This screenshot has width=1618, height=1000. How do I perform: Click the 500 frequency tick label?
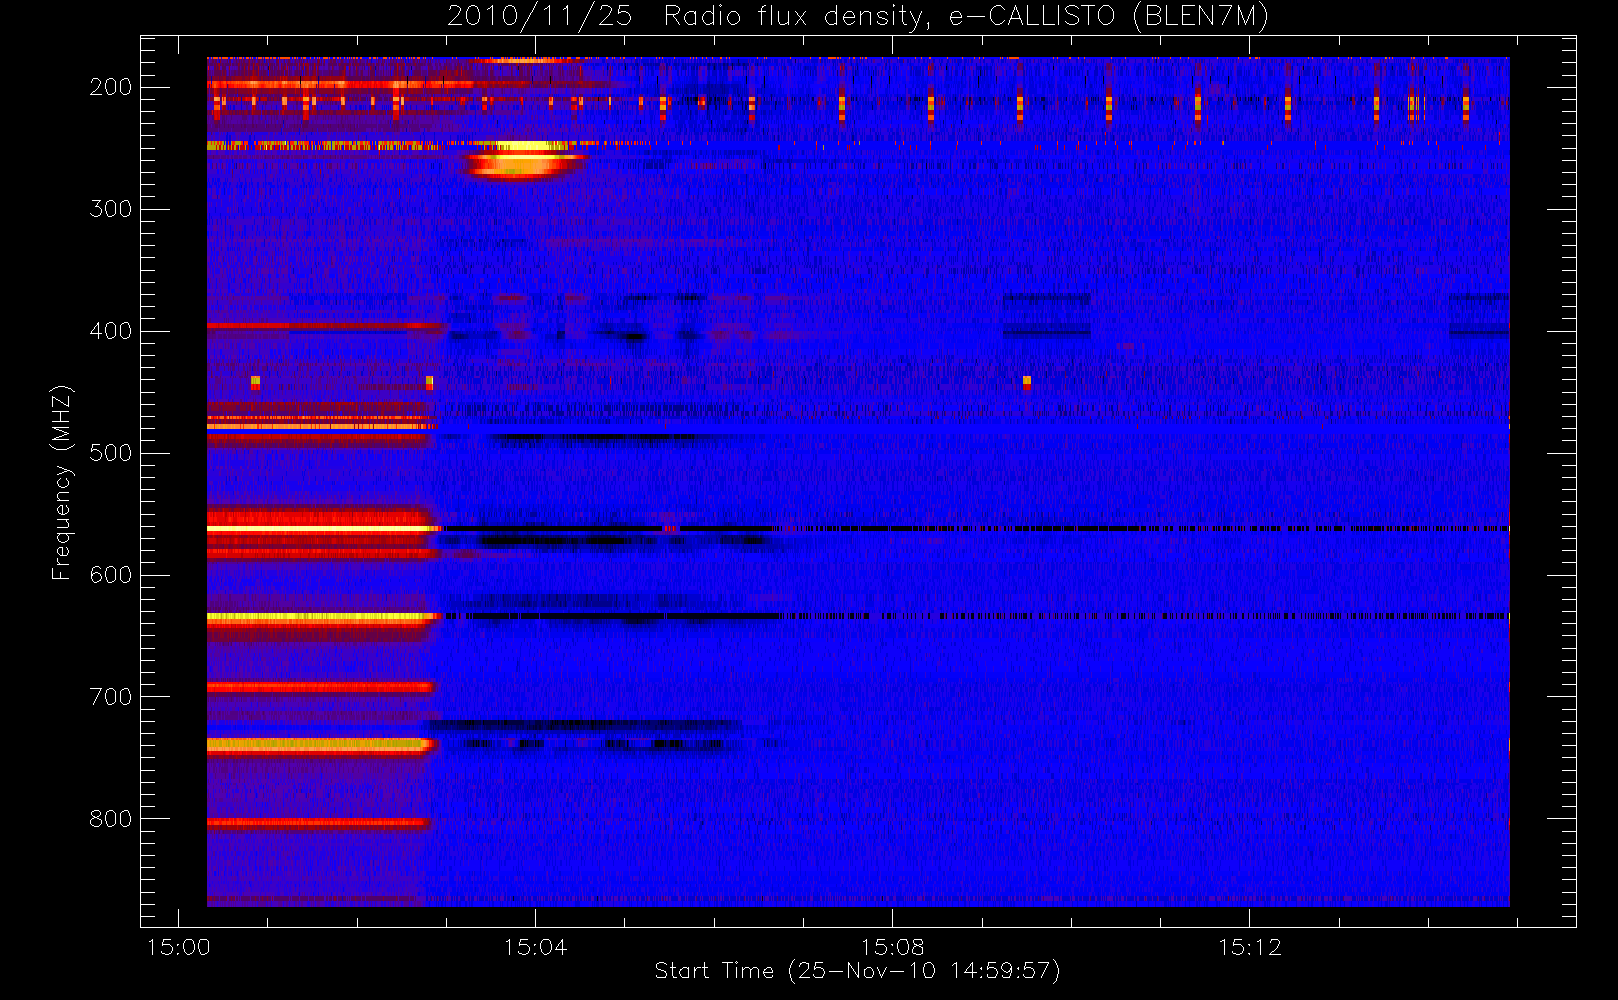point(110,453)
